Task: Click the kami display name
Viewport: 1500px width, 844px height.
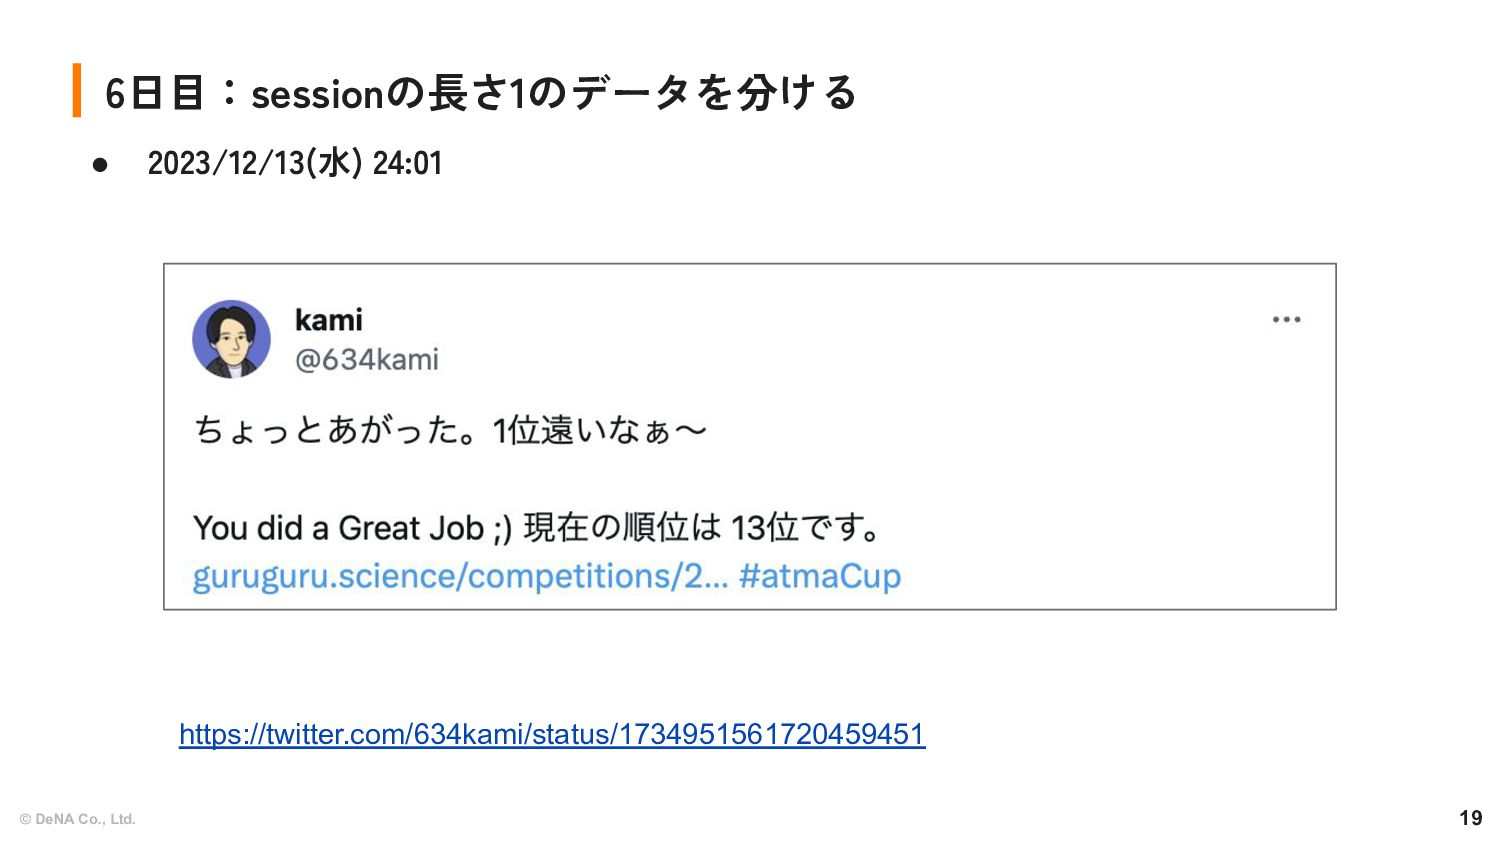Action: [328, 320]
